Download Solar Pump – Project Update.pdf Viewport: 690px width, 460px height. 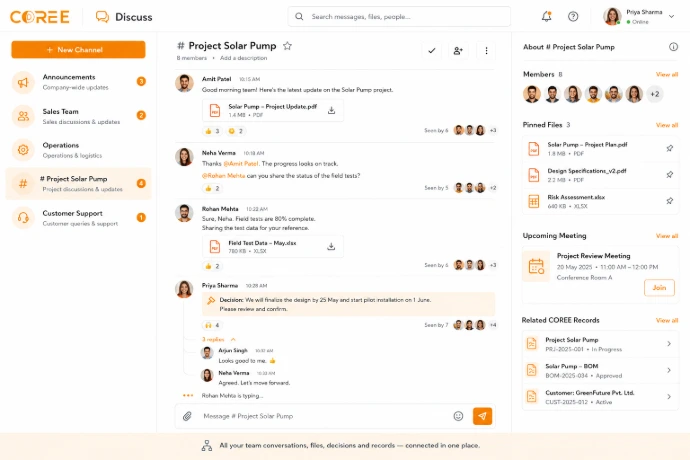coord(331,110)
